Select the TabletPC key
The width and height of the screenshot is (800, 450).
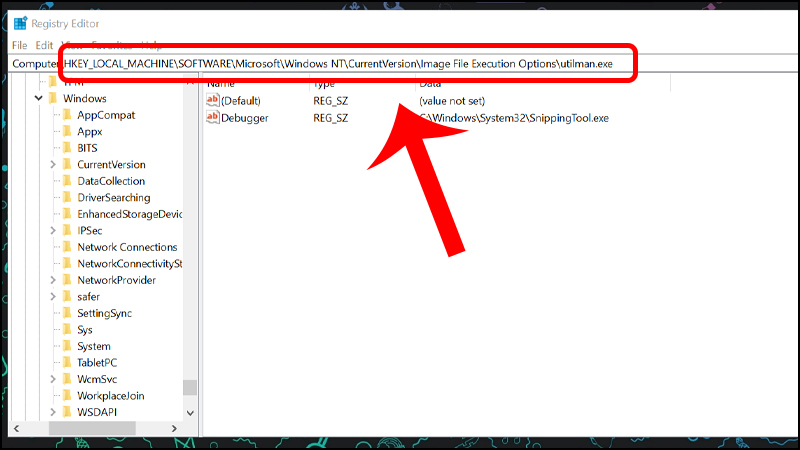[97, 363]
